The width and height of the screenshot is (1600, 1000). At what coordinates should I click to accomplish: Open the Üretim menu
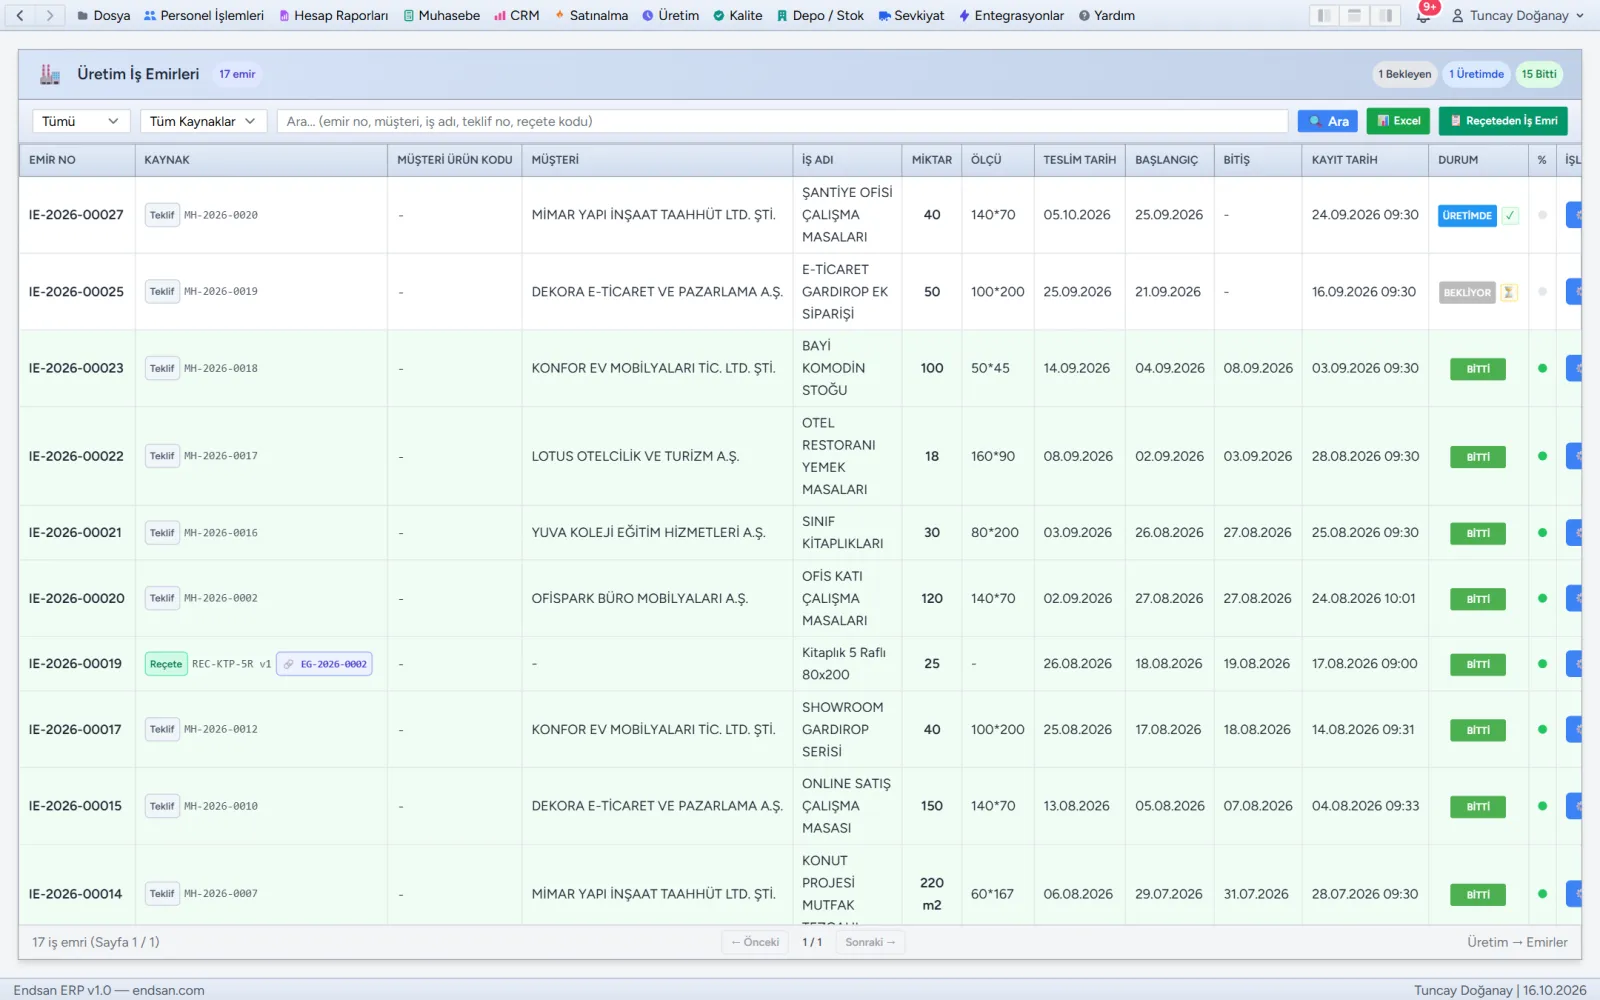(670, 15)
